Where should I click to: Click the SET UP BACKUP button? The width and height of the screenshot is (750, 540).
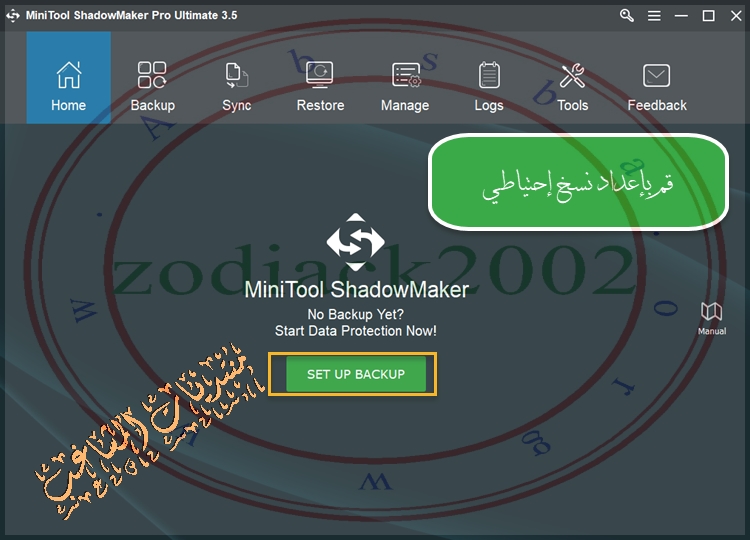tap(356, 374)
